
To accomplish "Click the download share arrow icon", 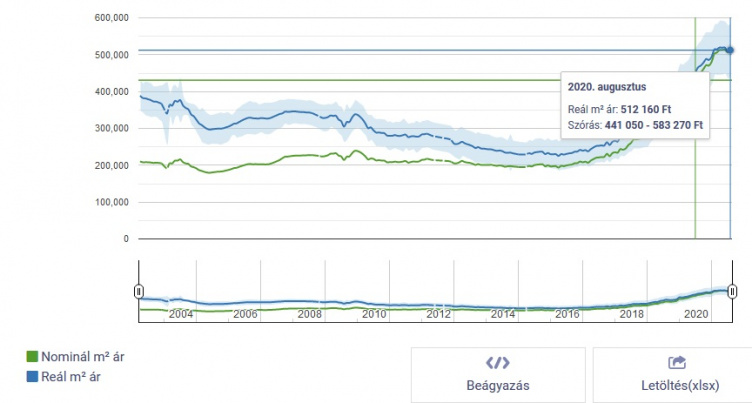I will click(x=677, y=363).
